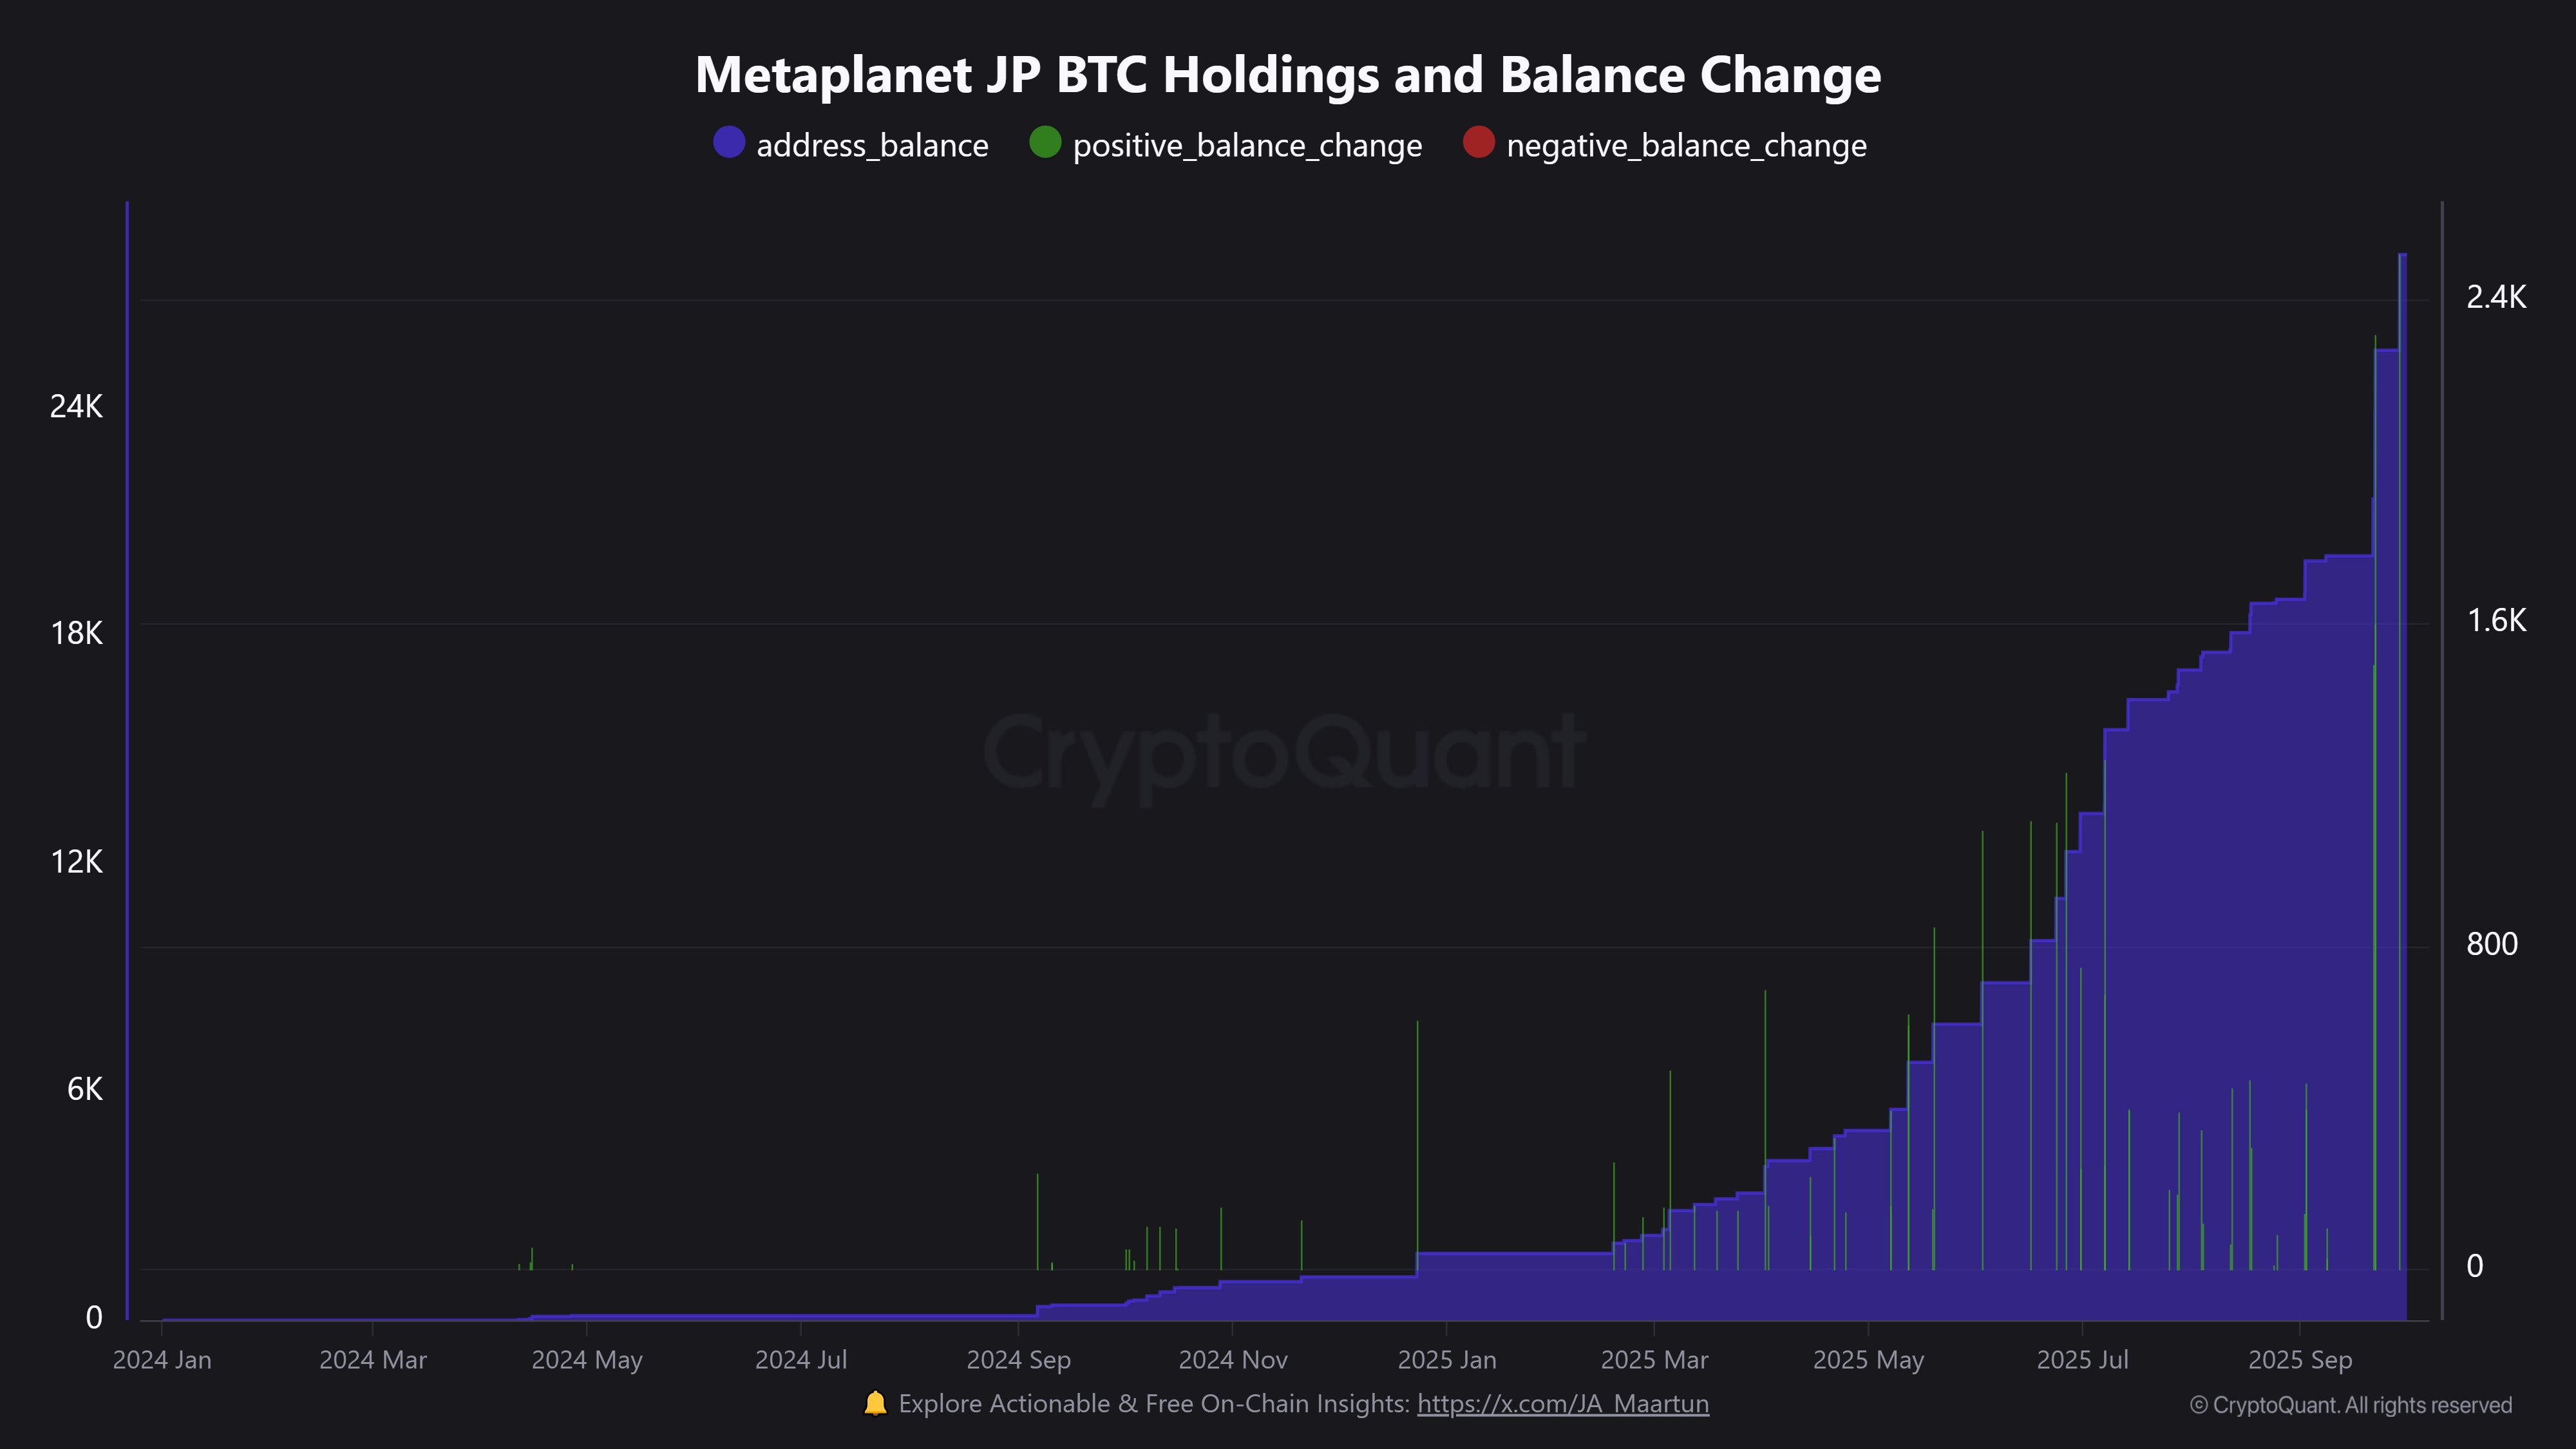Click the red negative_balance_change legend dot
Screen dimensions: 2576x1449
click(x=1478, y=143)
